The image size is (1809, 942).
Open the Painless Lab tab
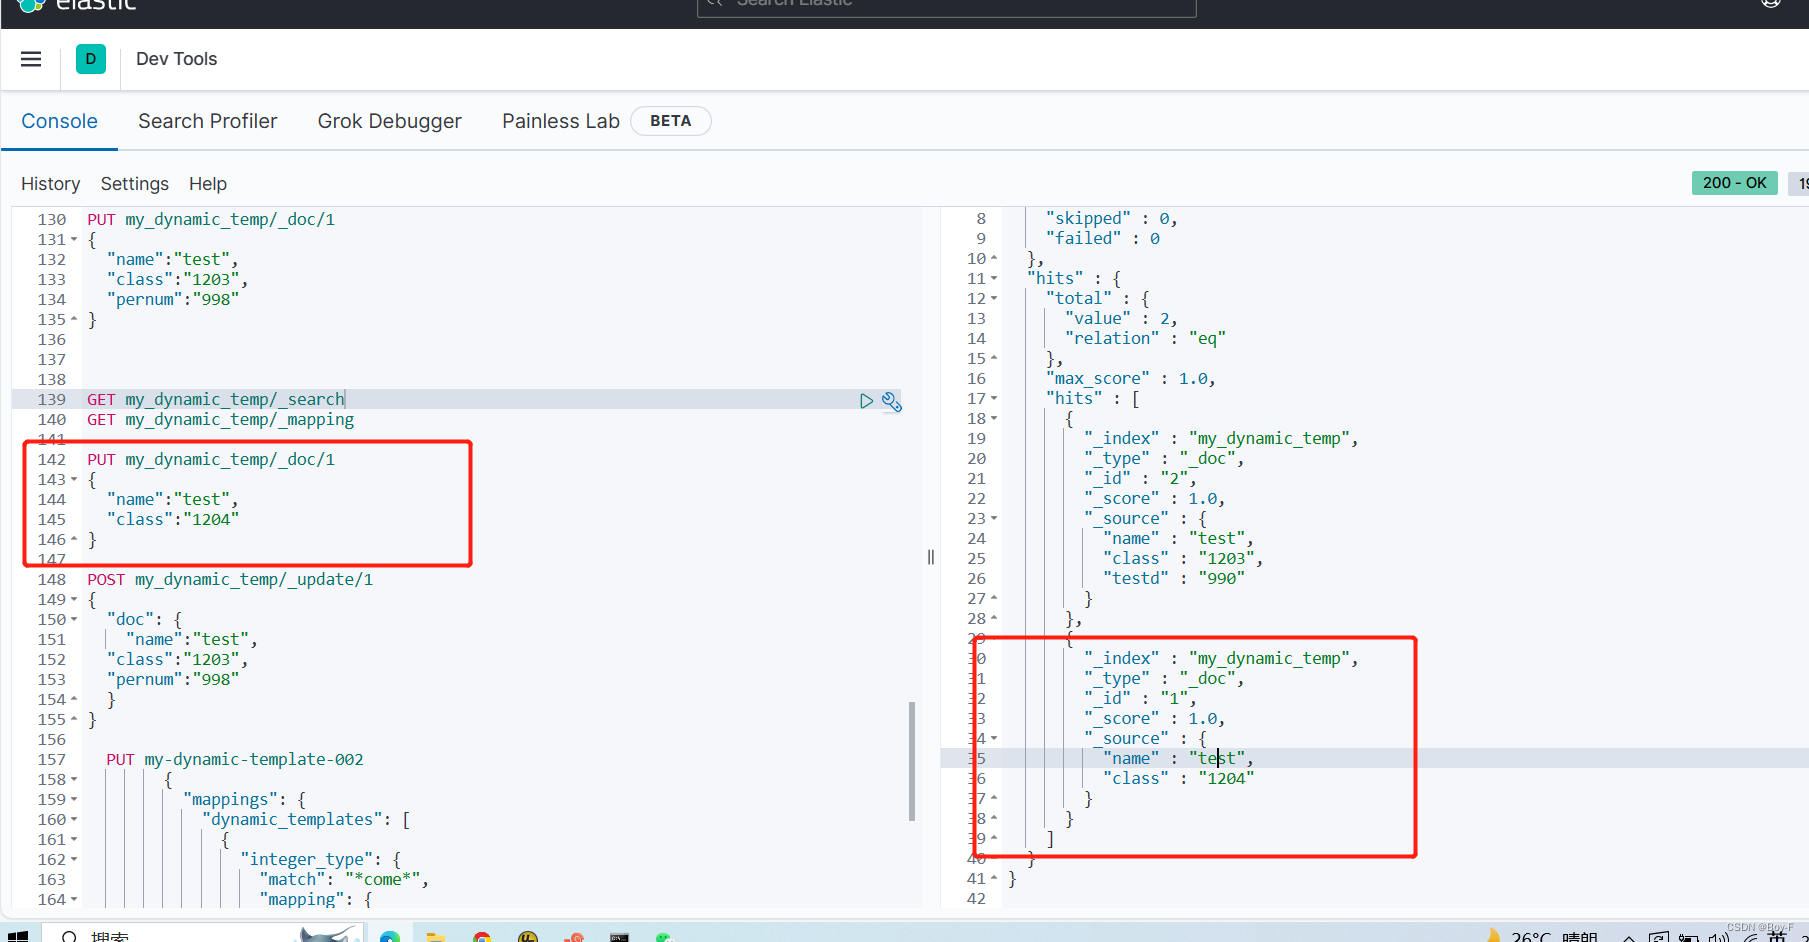pos(560,121)
